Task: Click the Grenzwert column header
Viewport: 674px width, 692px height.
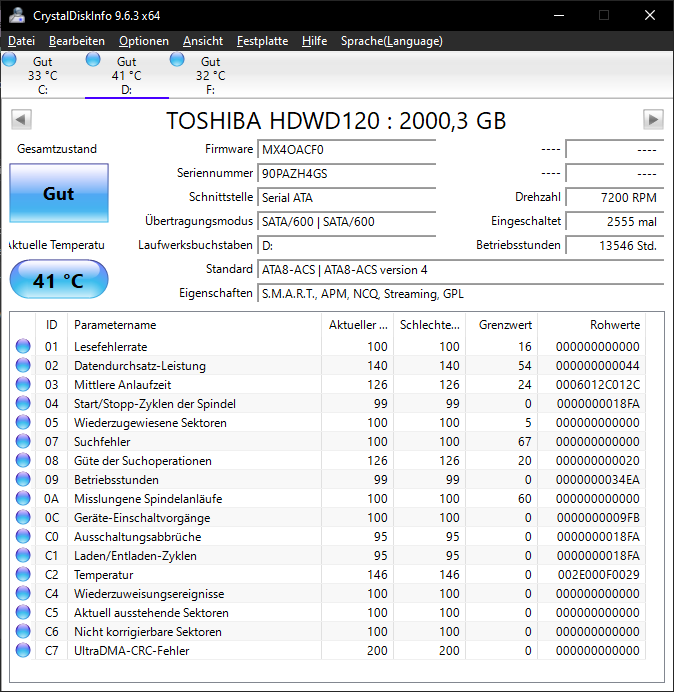Action: 501,325
